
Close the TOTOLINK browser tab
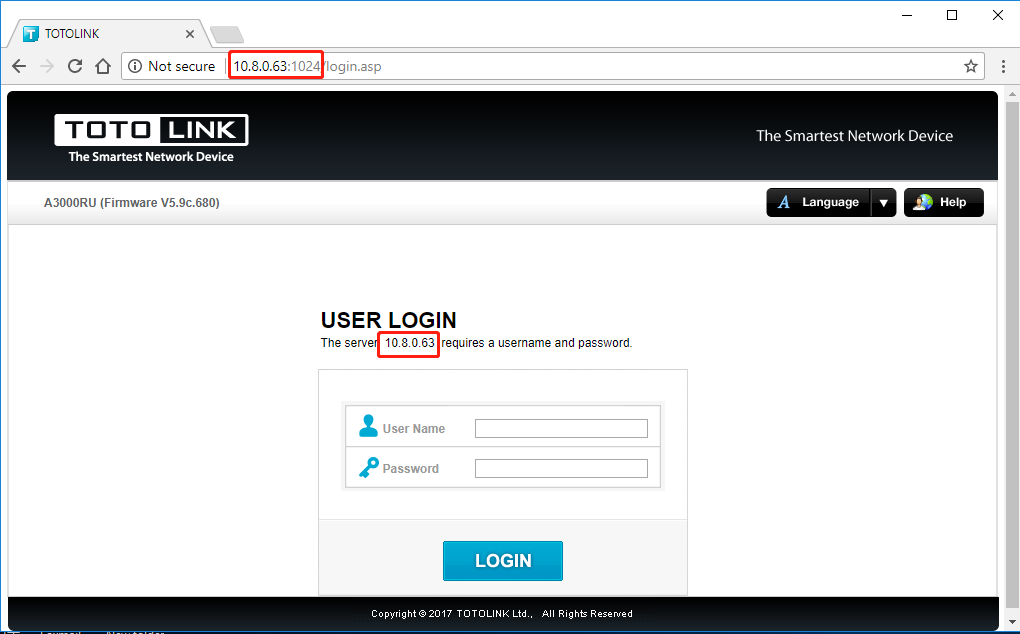click(190, 34)
